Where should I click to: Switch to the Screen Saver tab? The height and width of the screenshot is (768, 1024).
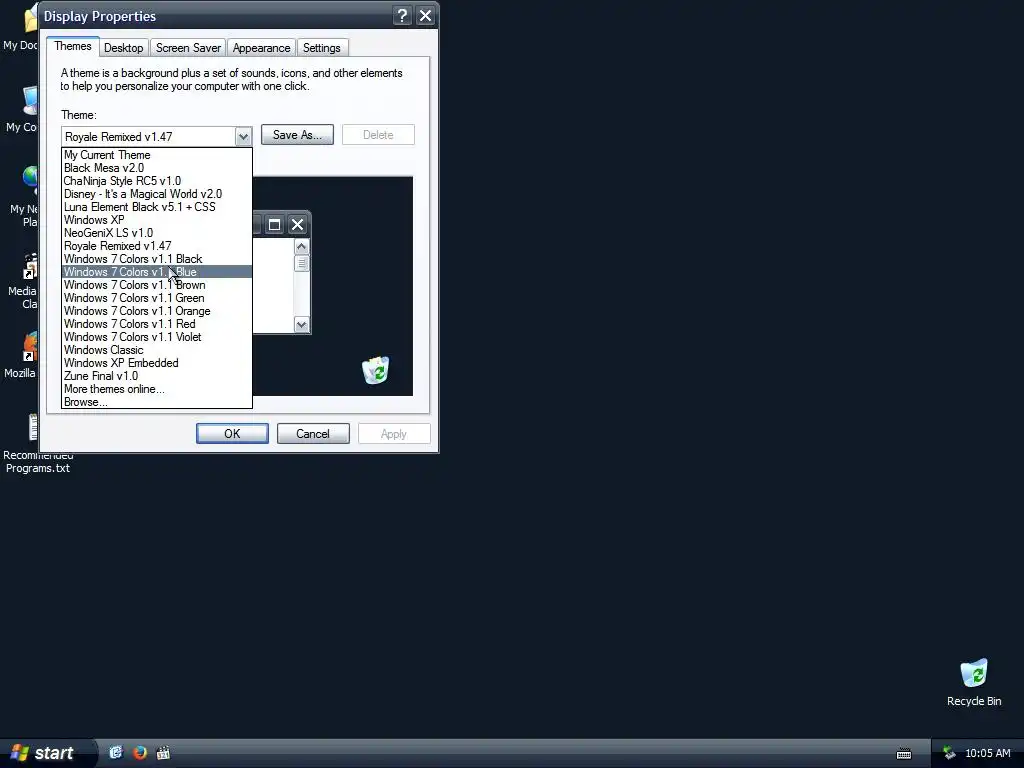pyautogui.click(x=188, y=48)
